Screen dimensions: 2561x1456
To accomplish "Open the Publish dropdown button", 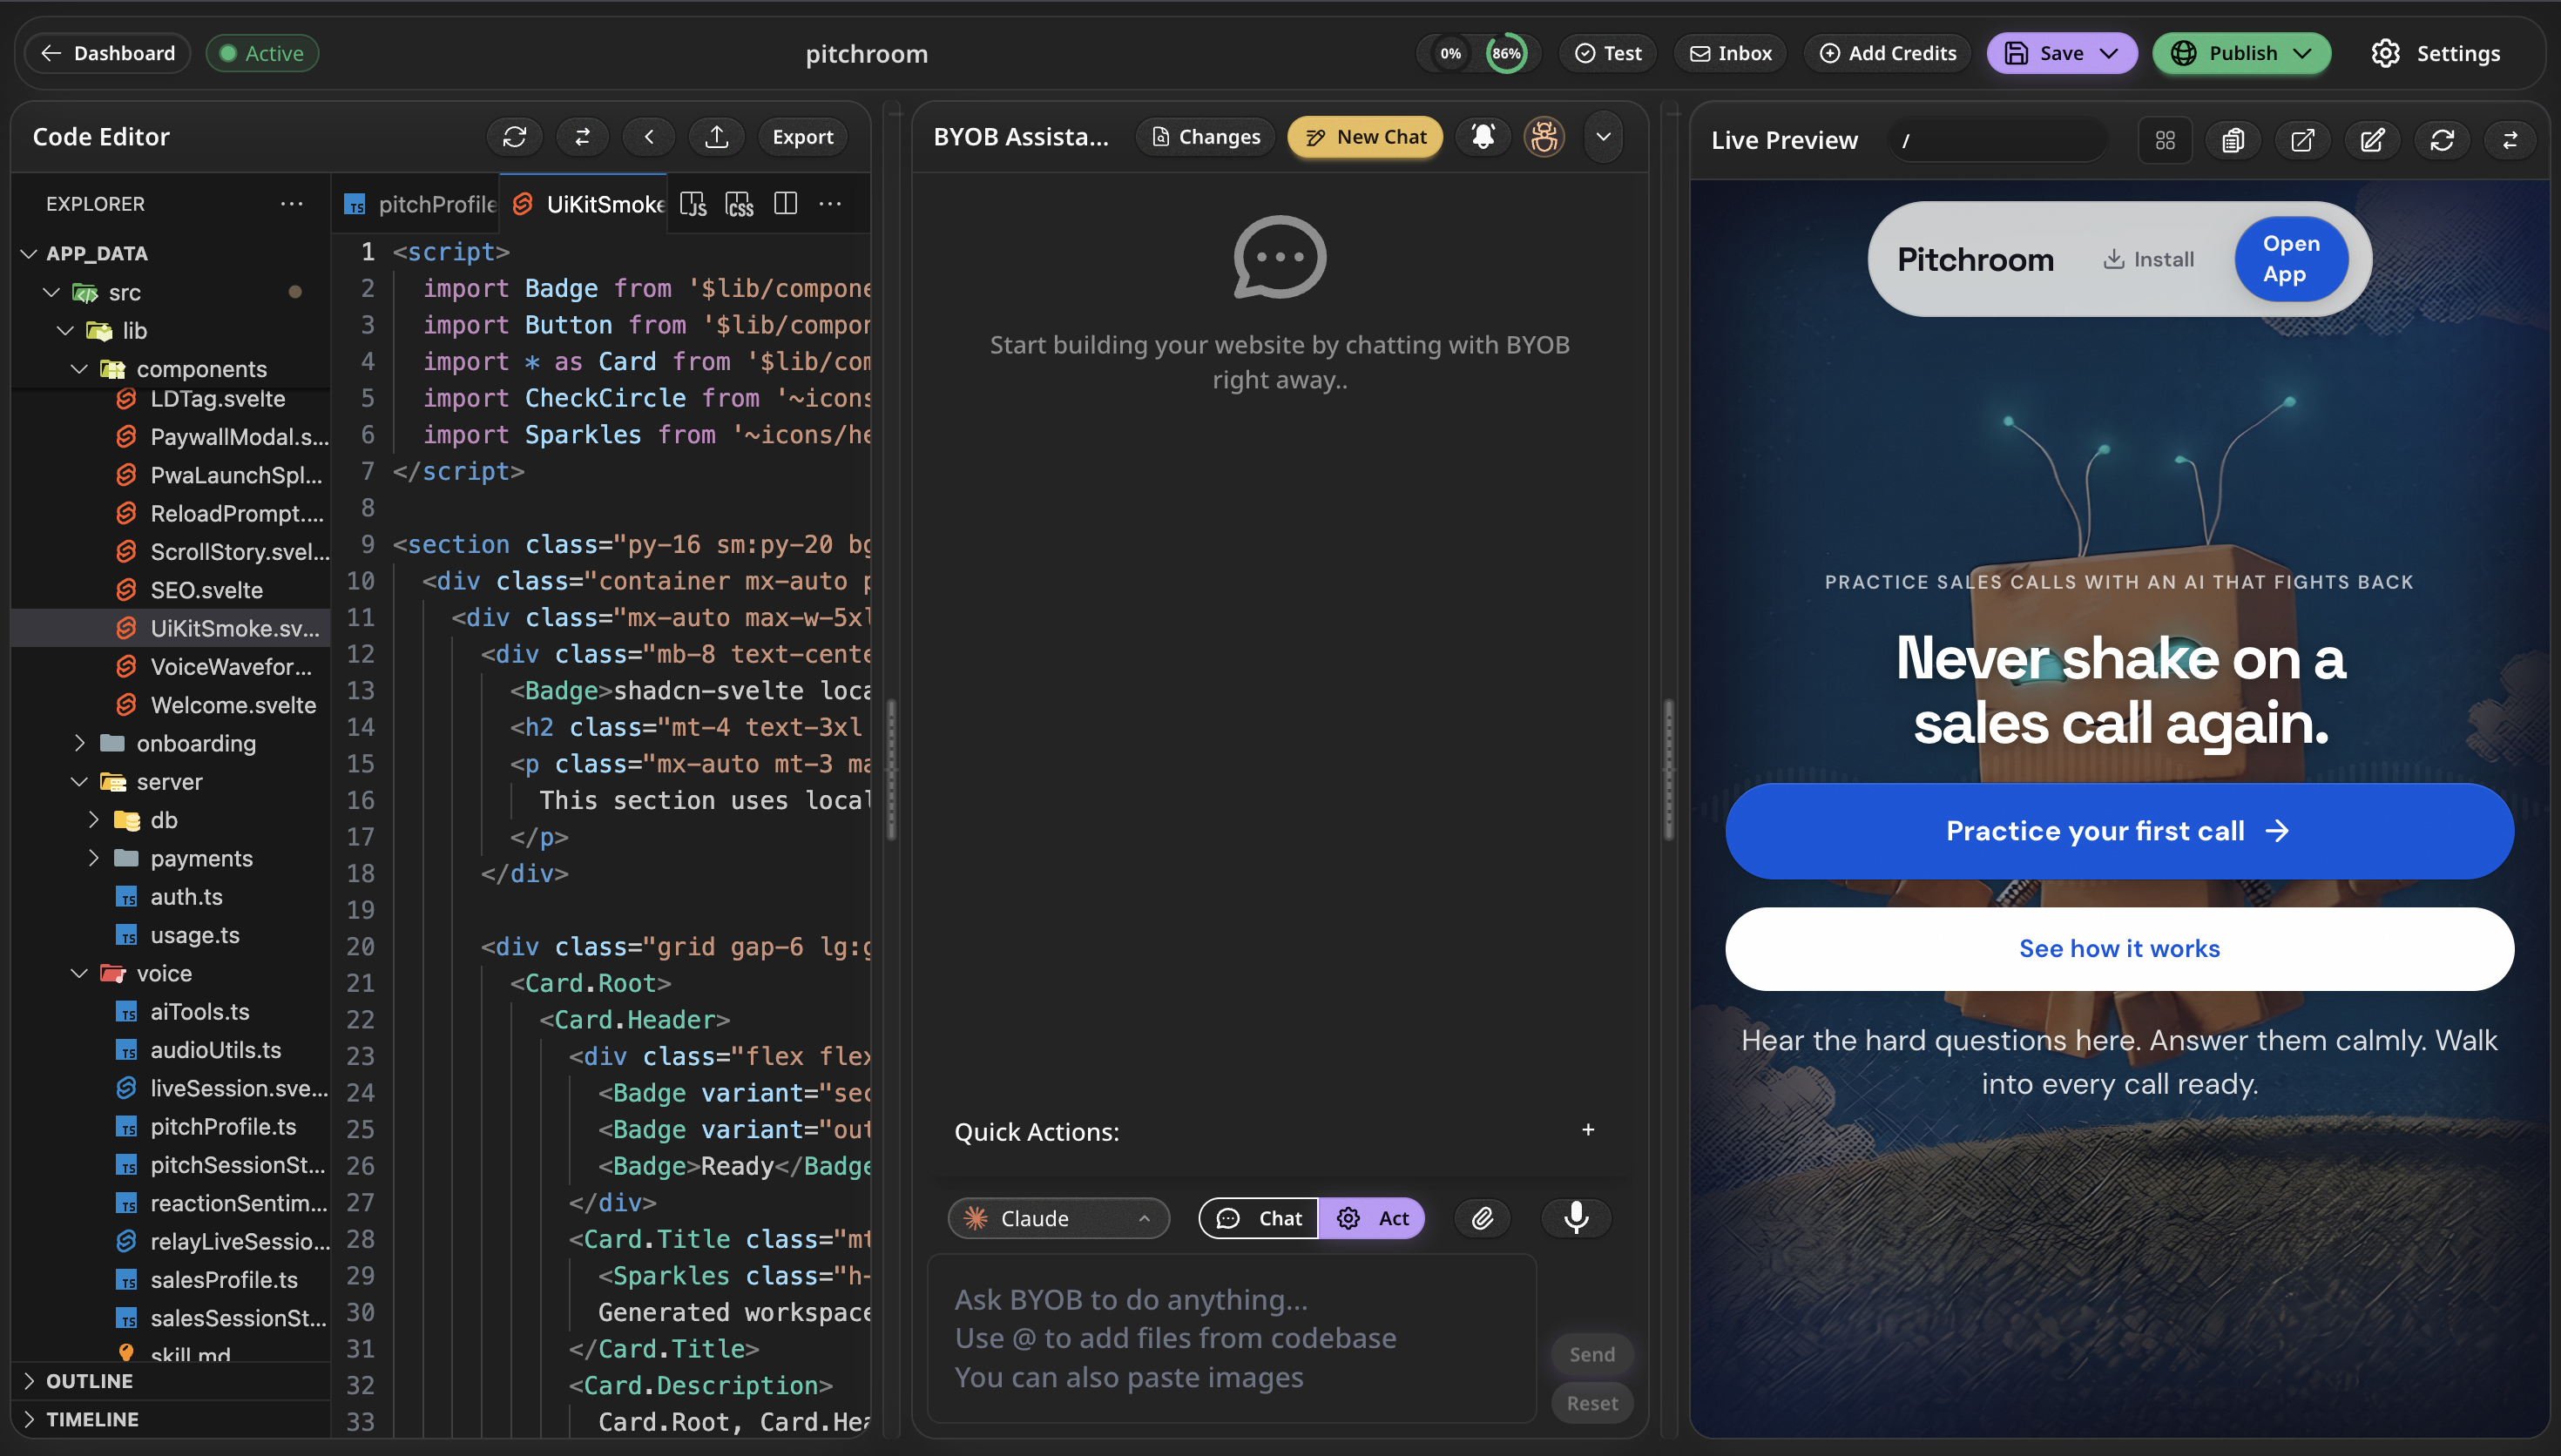I will click(2242, 53).
